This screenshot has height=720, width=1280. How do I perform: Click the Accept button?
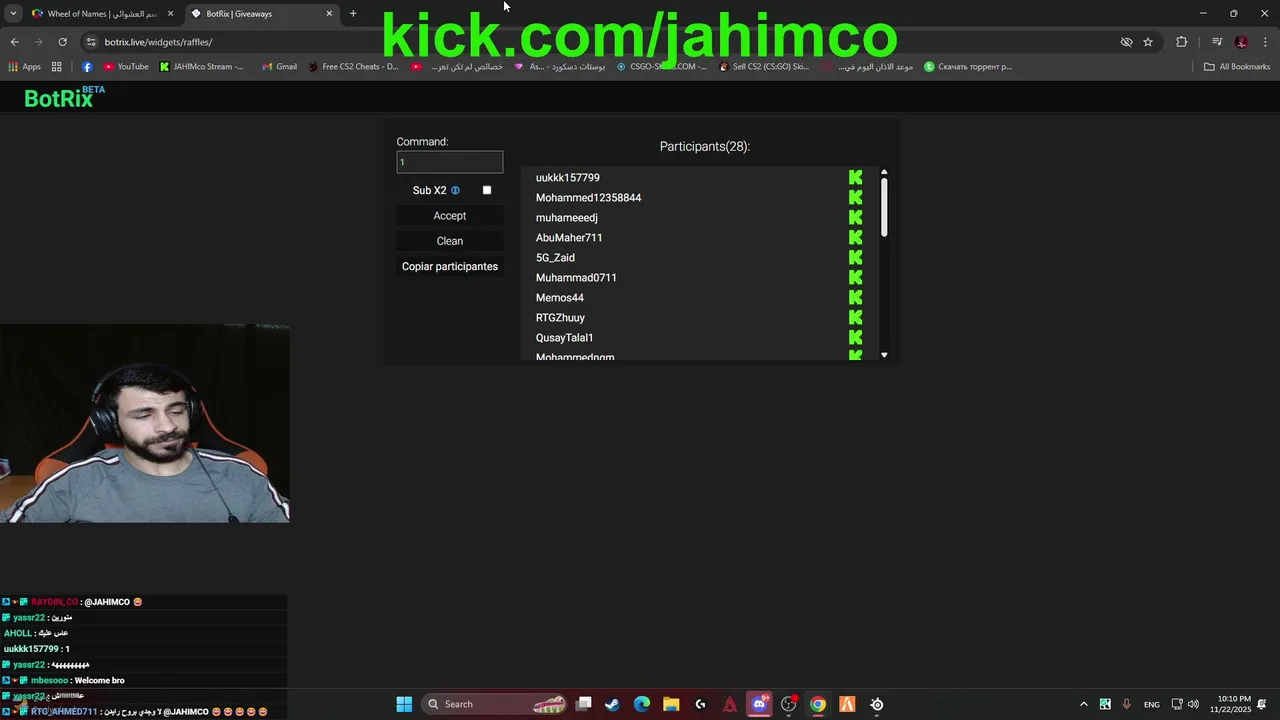pos(450,216)
